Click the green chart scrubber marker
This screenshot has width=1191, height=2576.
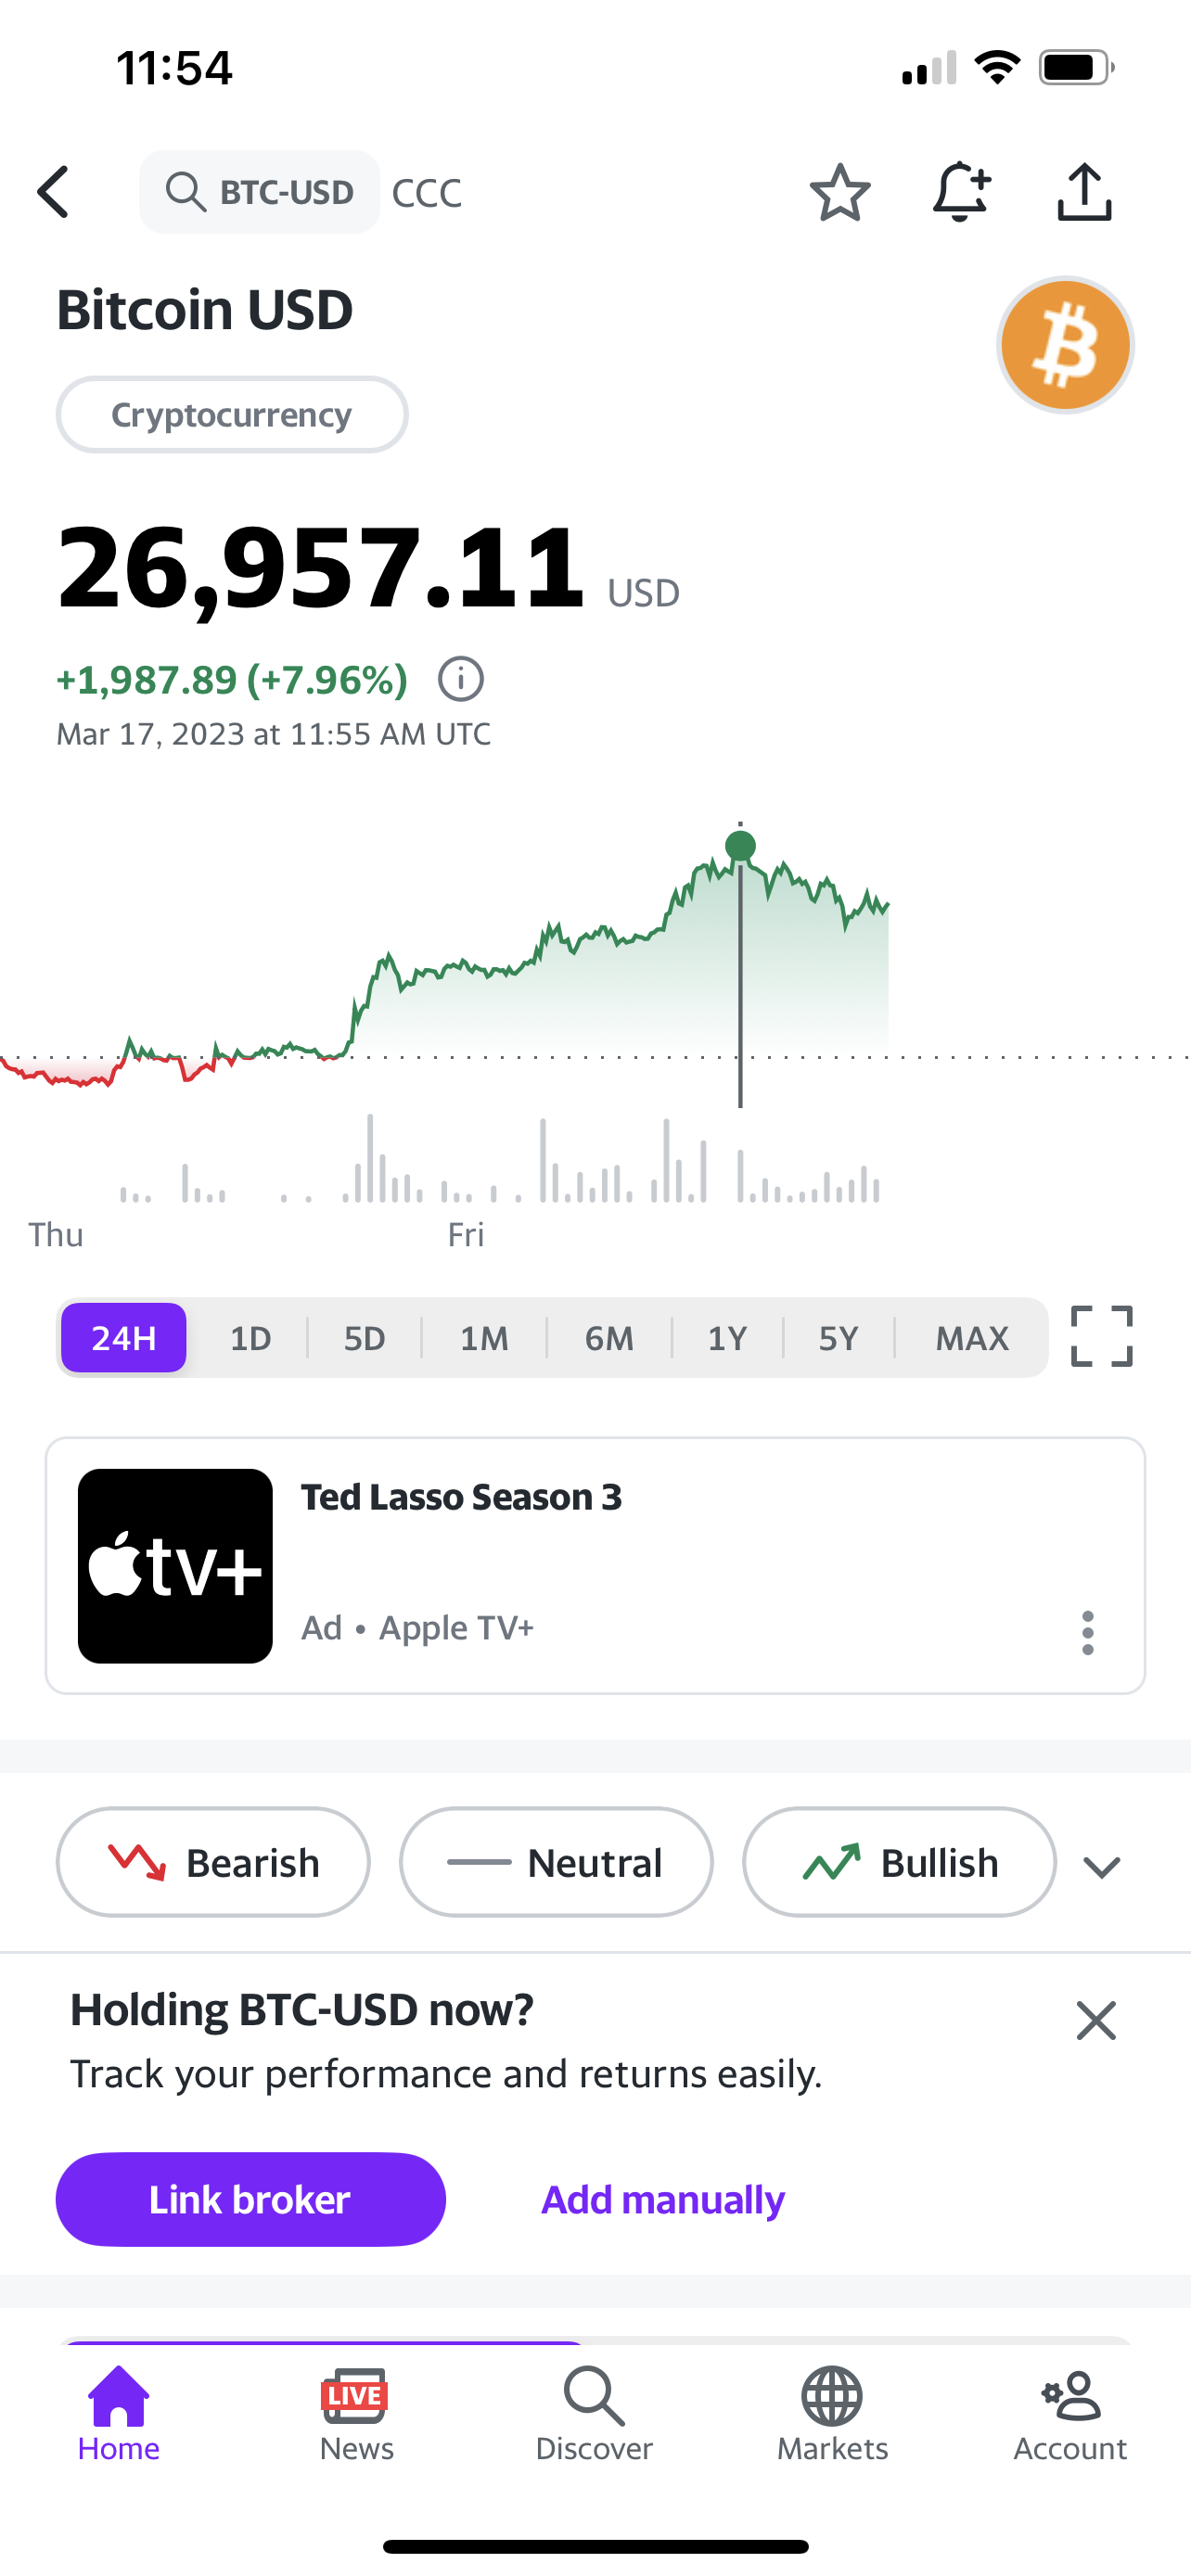click(x=740, y=847)
